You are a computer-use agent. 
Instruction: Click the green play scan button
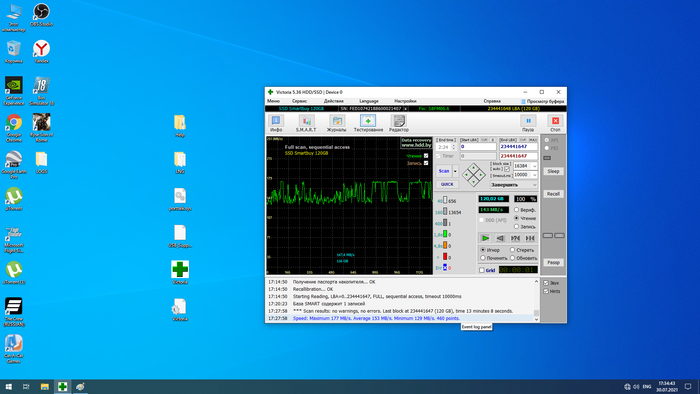pos(485,238)
